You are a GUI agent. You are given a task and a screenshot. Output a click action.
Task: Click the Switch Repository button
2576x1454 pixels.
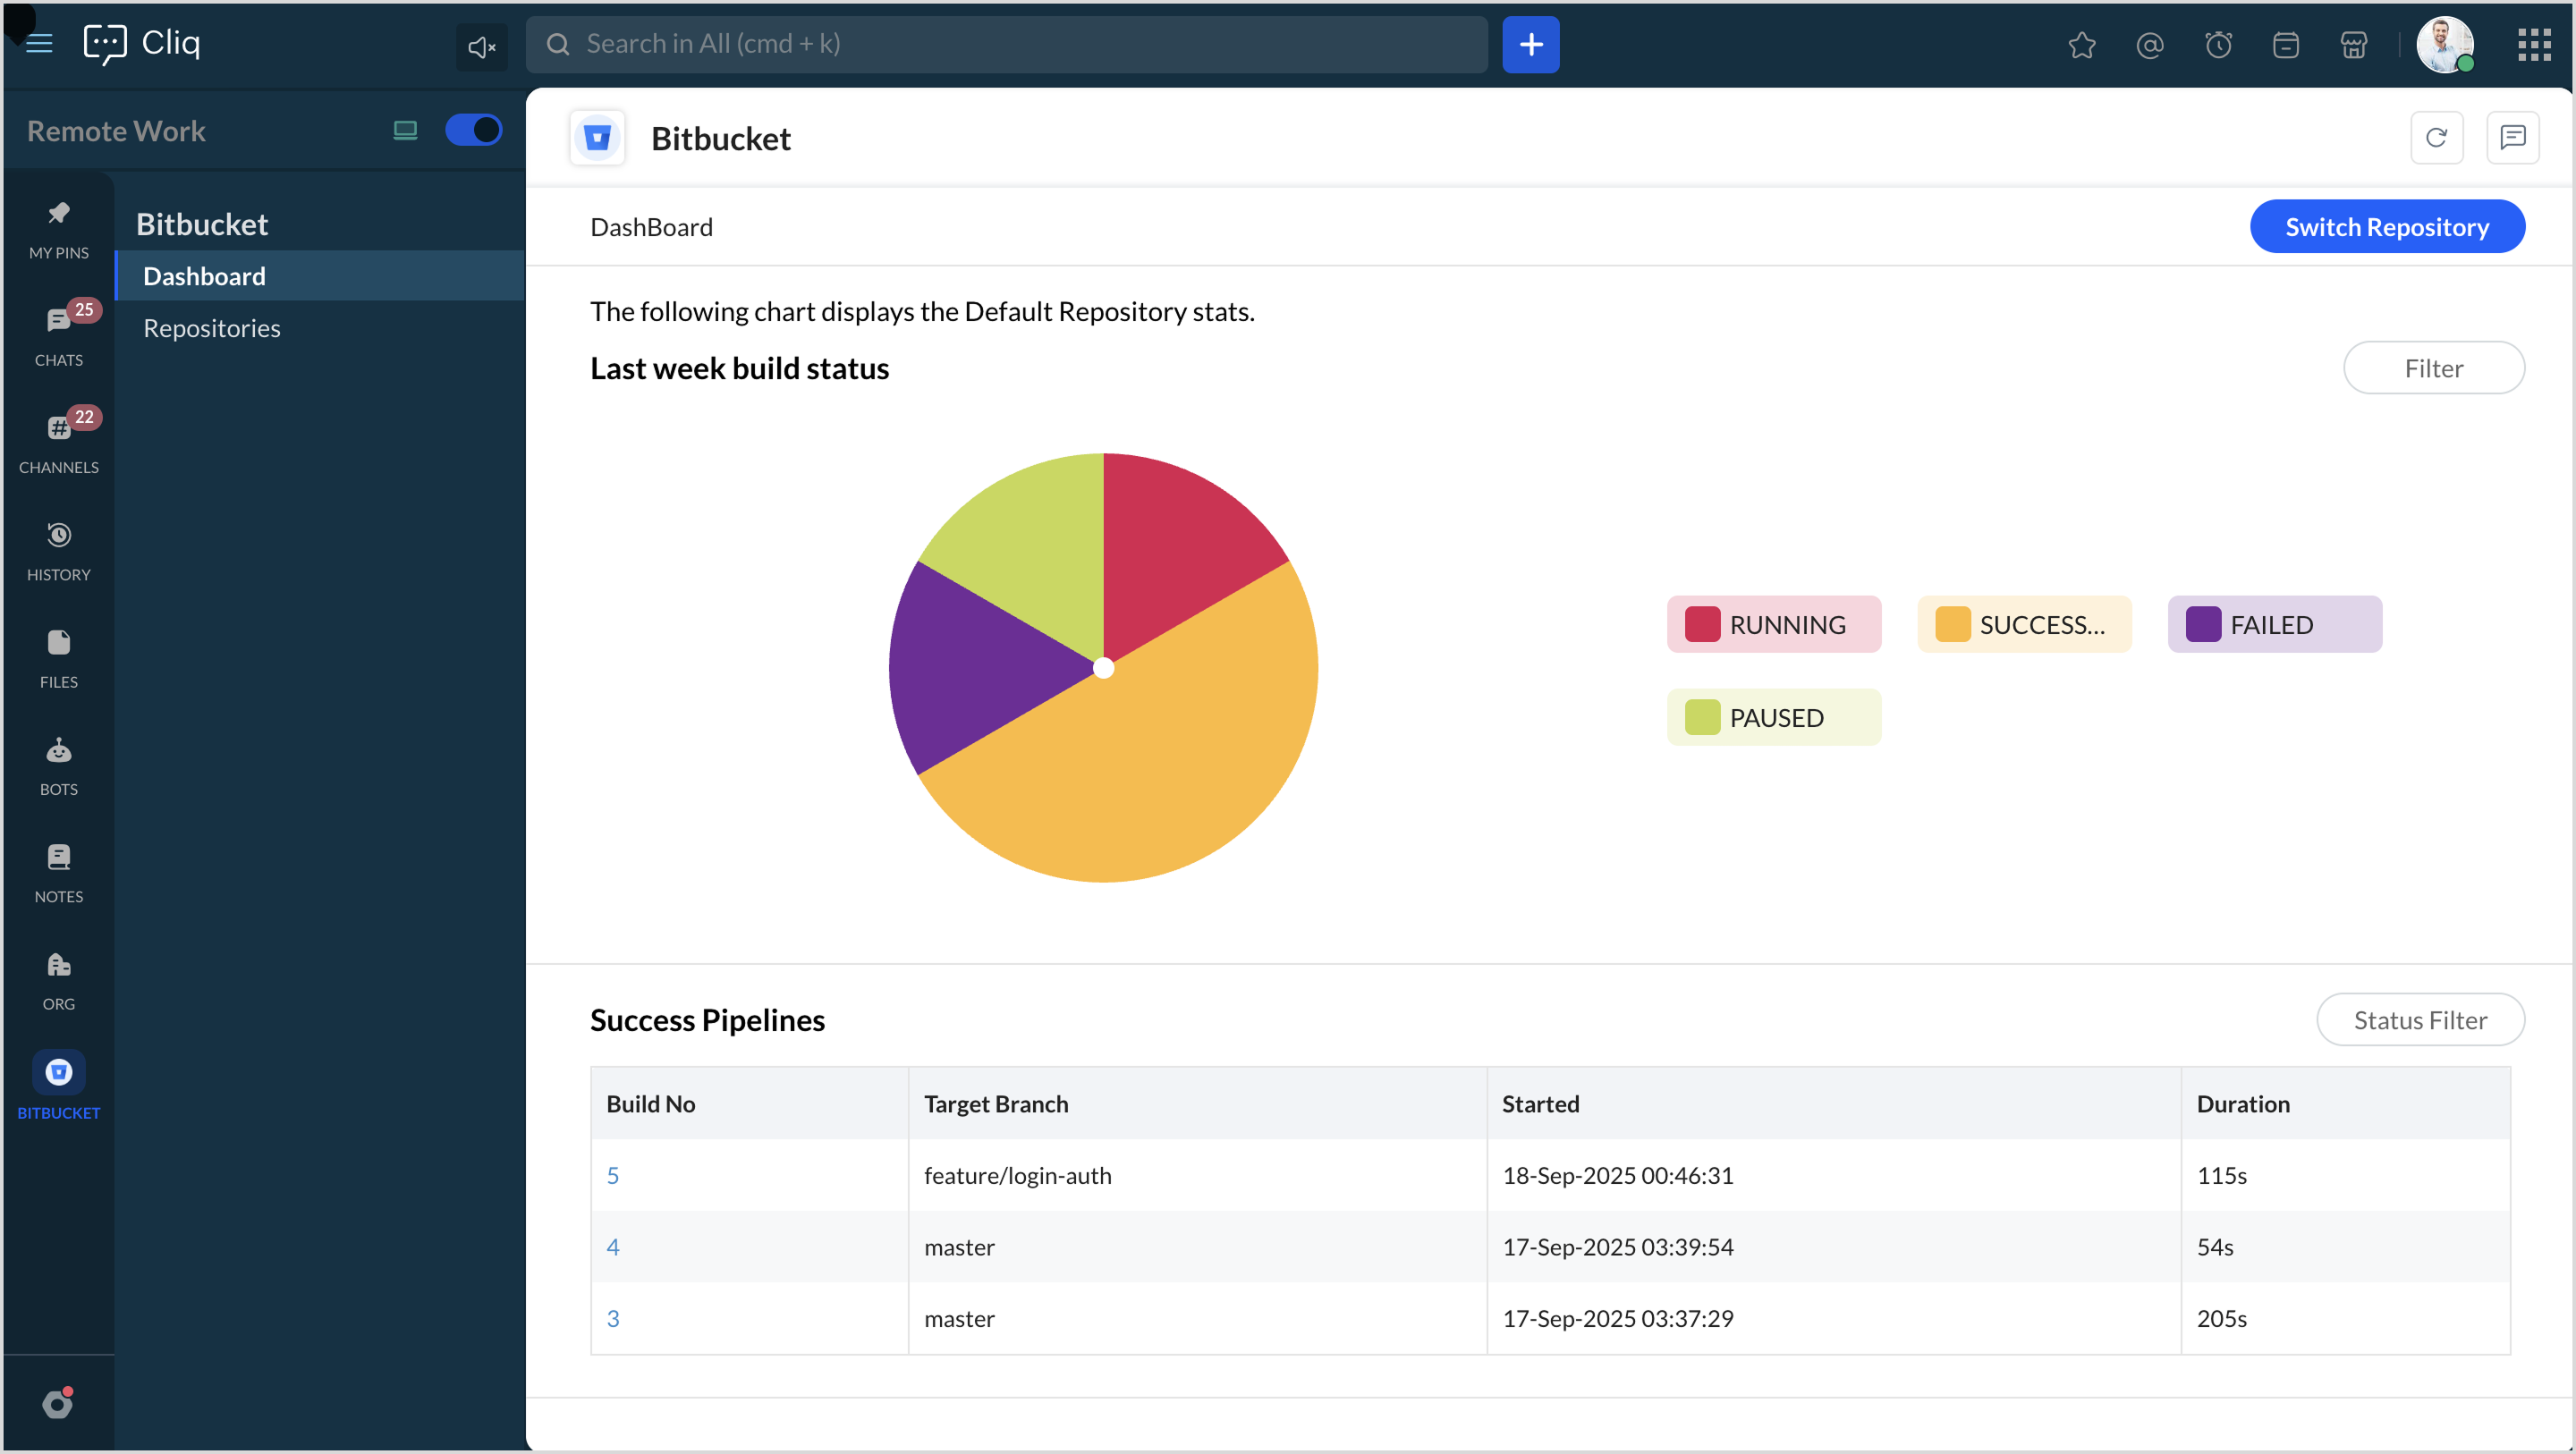pyautogui.click(x=2386, y=226)
